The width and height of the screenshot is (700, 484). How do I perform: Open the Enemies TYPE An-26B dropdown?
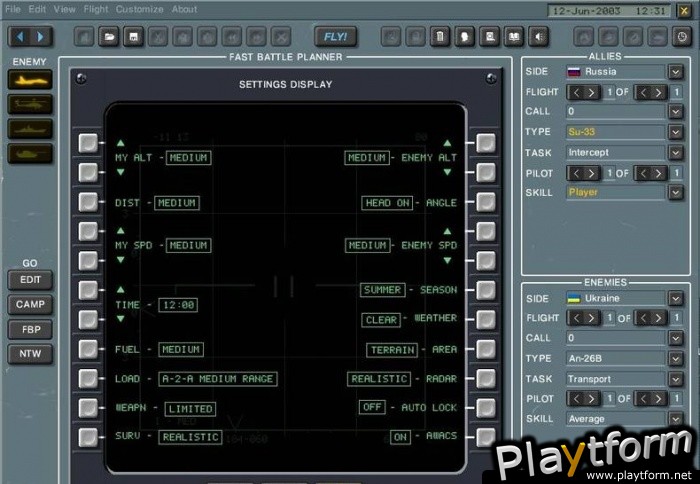675,359
